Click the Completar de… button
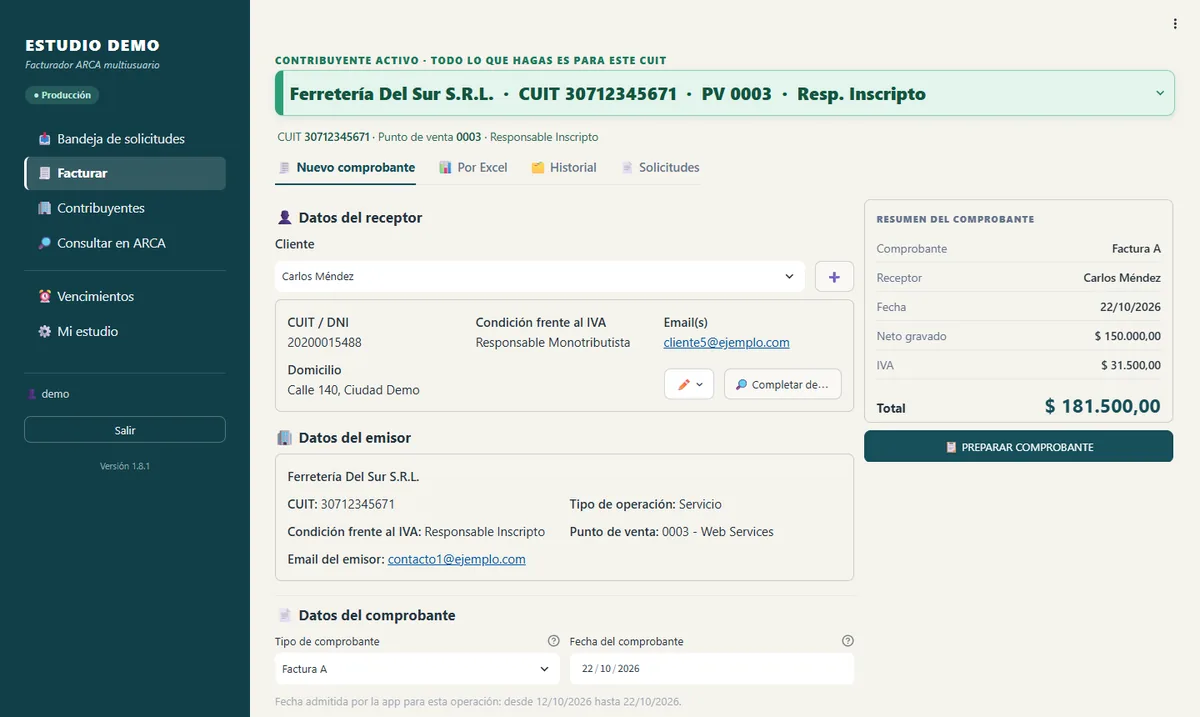 tap(782, 384)
